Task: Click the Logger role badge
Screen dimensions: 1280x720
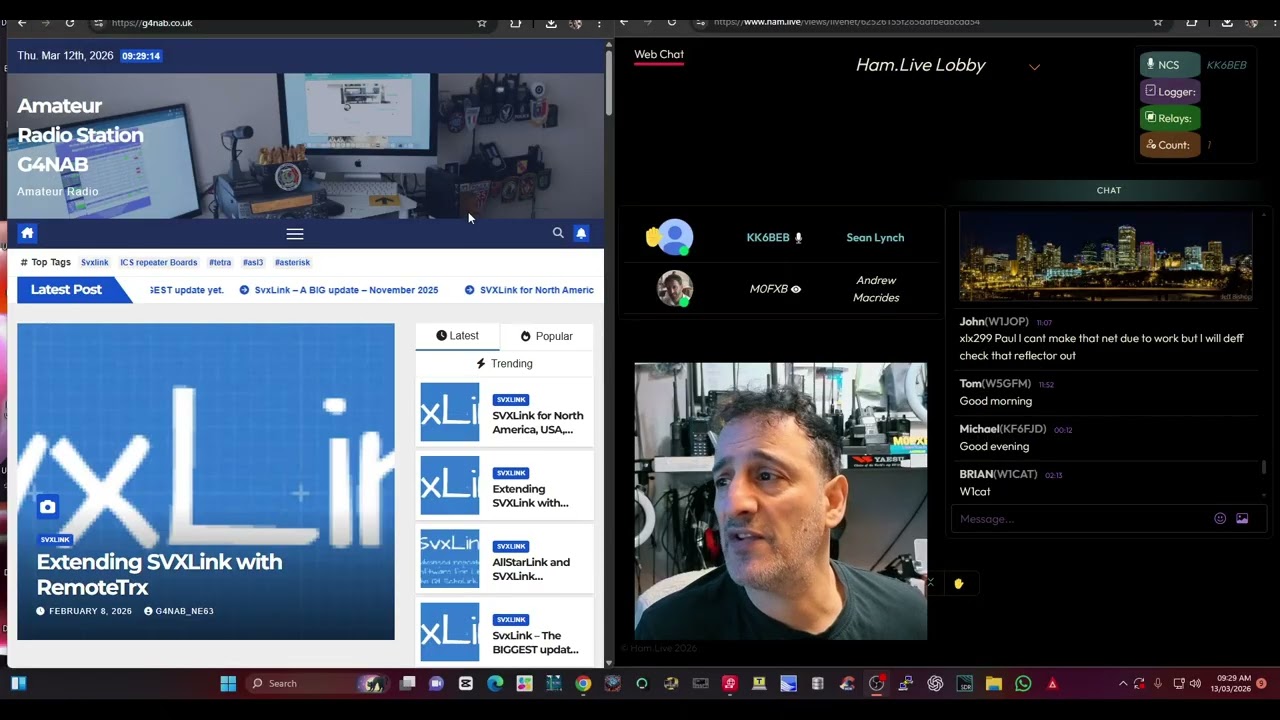Action: [x=1170, y=91]
